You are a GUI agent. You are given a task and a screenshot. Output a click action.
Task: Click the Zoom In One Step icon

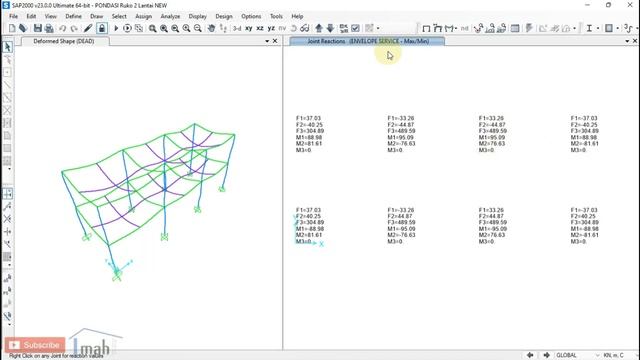coord(187,28)
